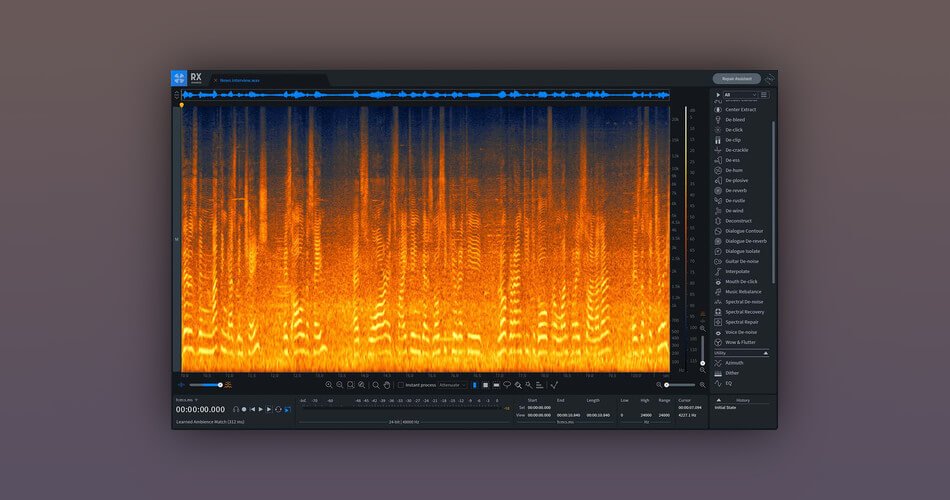950x500 pixels.
Task: Click the Magic Wand selection tool
Action: click(x=529, y=385)
